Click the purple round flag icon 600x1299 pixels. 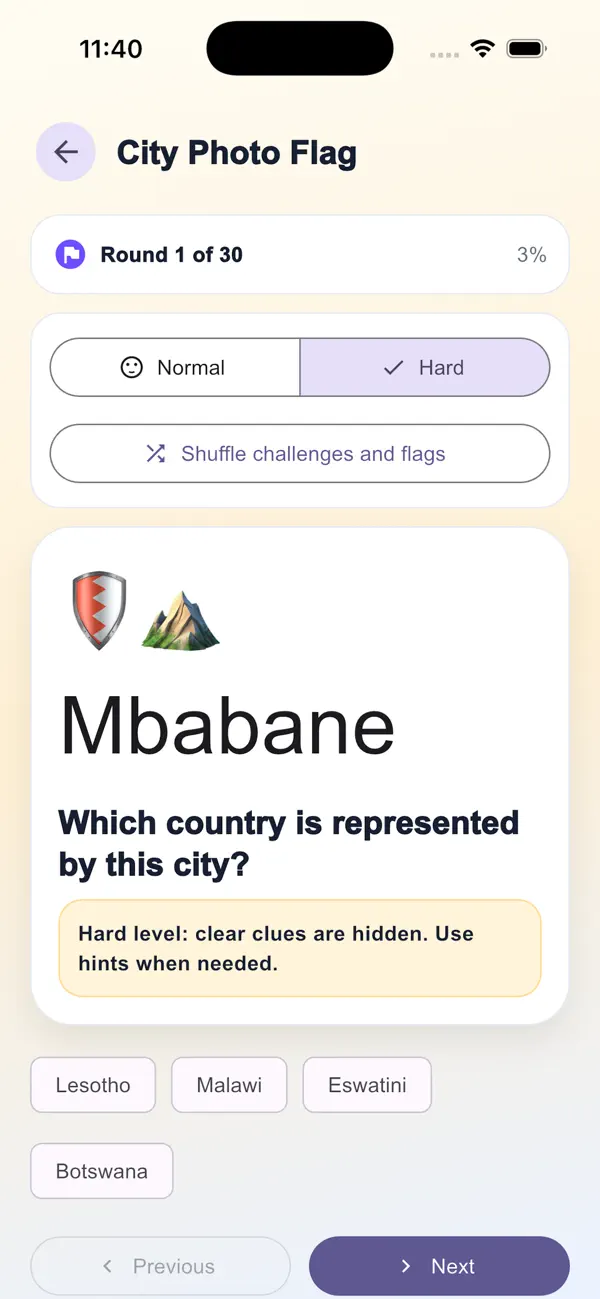[x=71, y=255]
